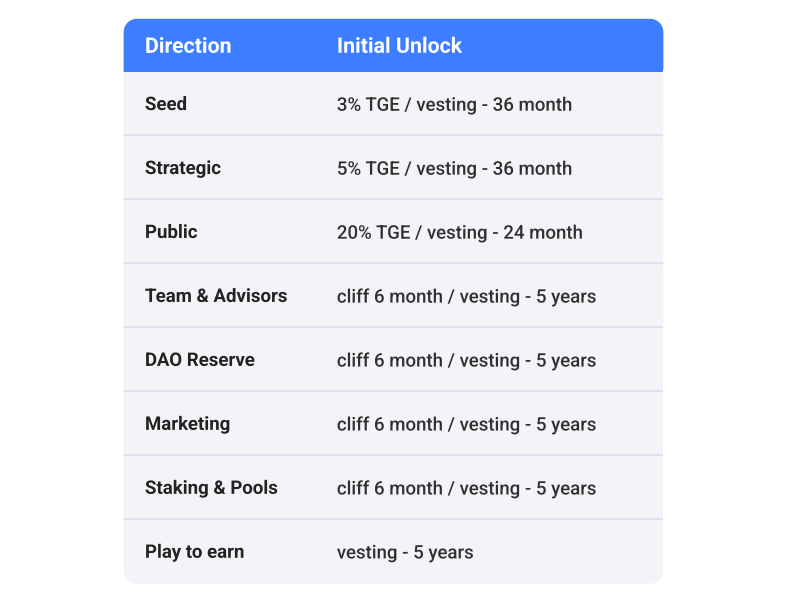Select the Team & Advisors label
Screen dimensions: 787x610
pyautogui.click(x=216, y=296)
